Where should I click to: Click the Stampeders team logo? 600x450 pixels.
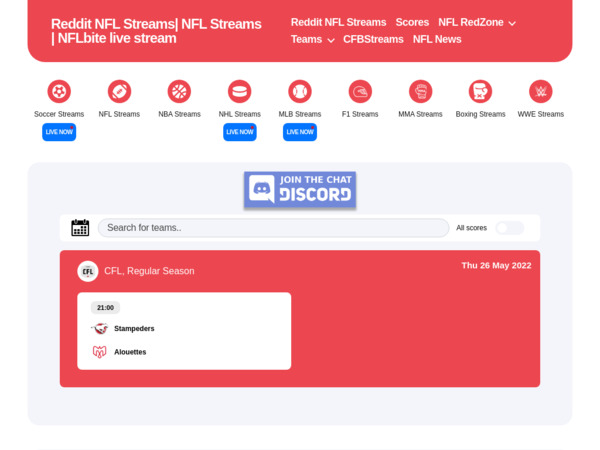[99, 328]
